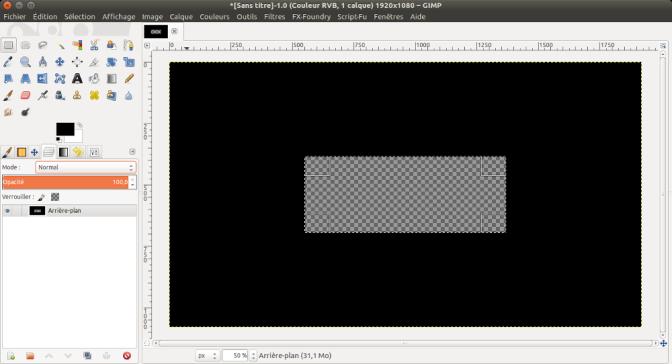
Task: Choose the Free Select lasso tool
Action: (42, 45)
